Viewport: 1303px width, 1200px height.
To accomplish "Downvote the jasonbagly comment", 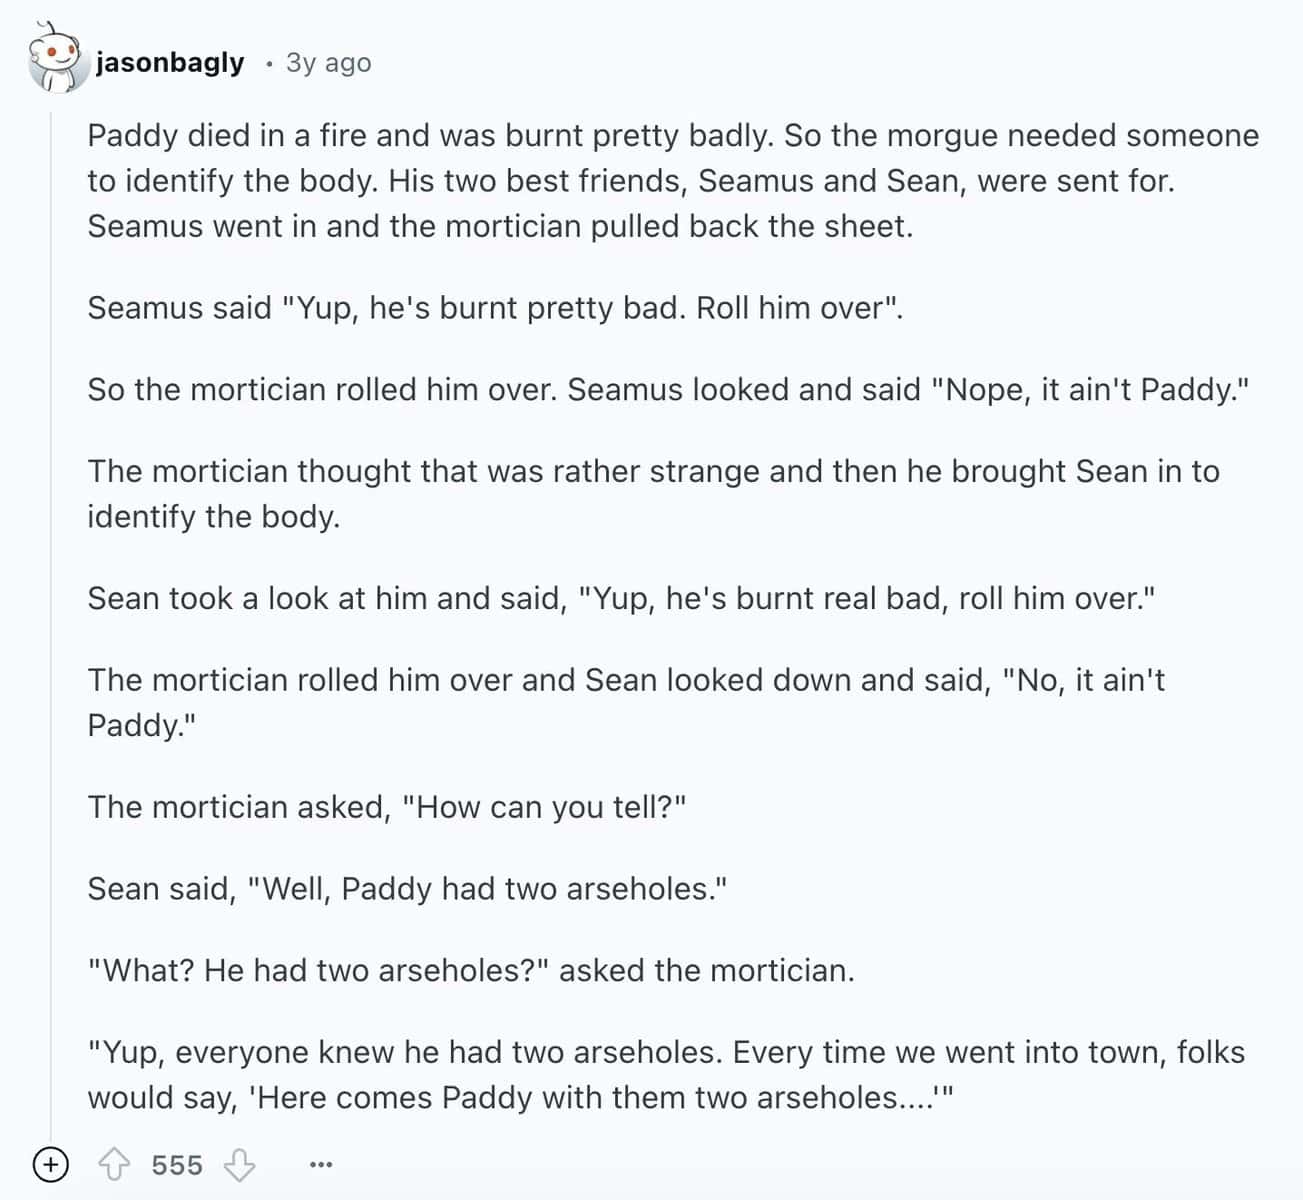I will click(x=239, y=1165).
